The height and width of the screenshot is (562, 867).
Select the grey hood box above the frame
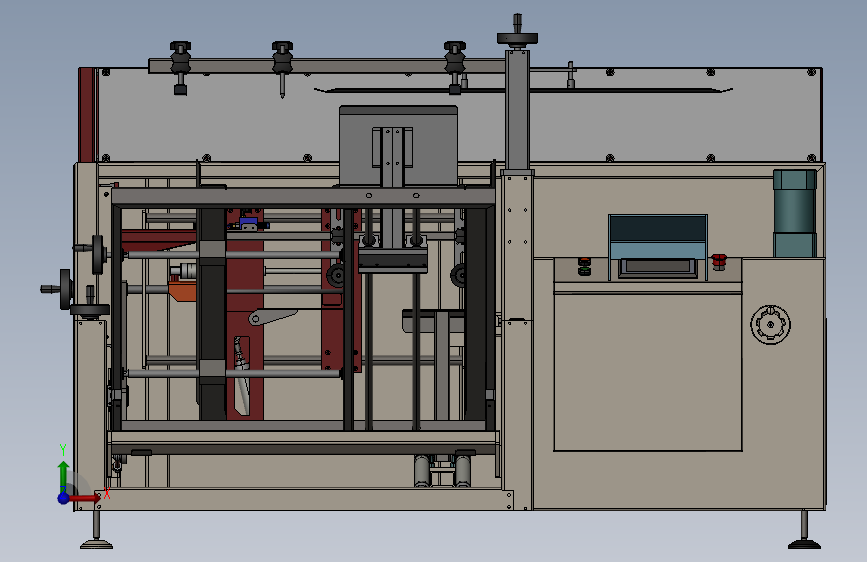[398, 145]
